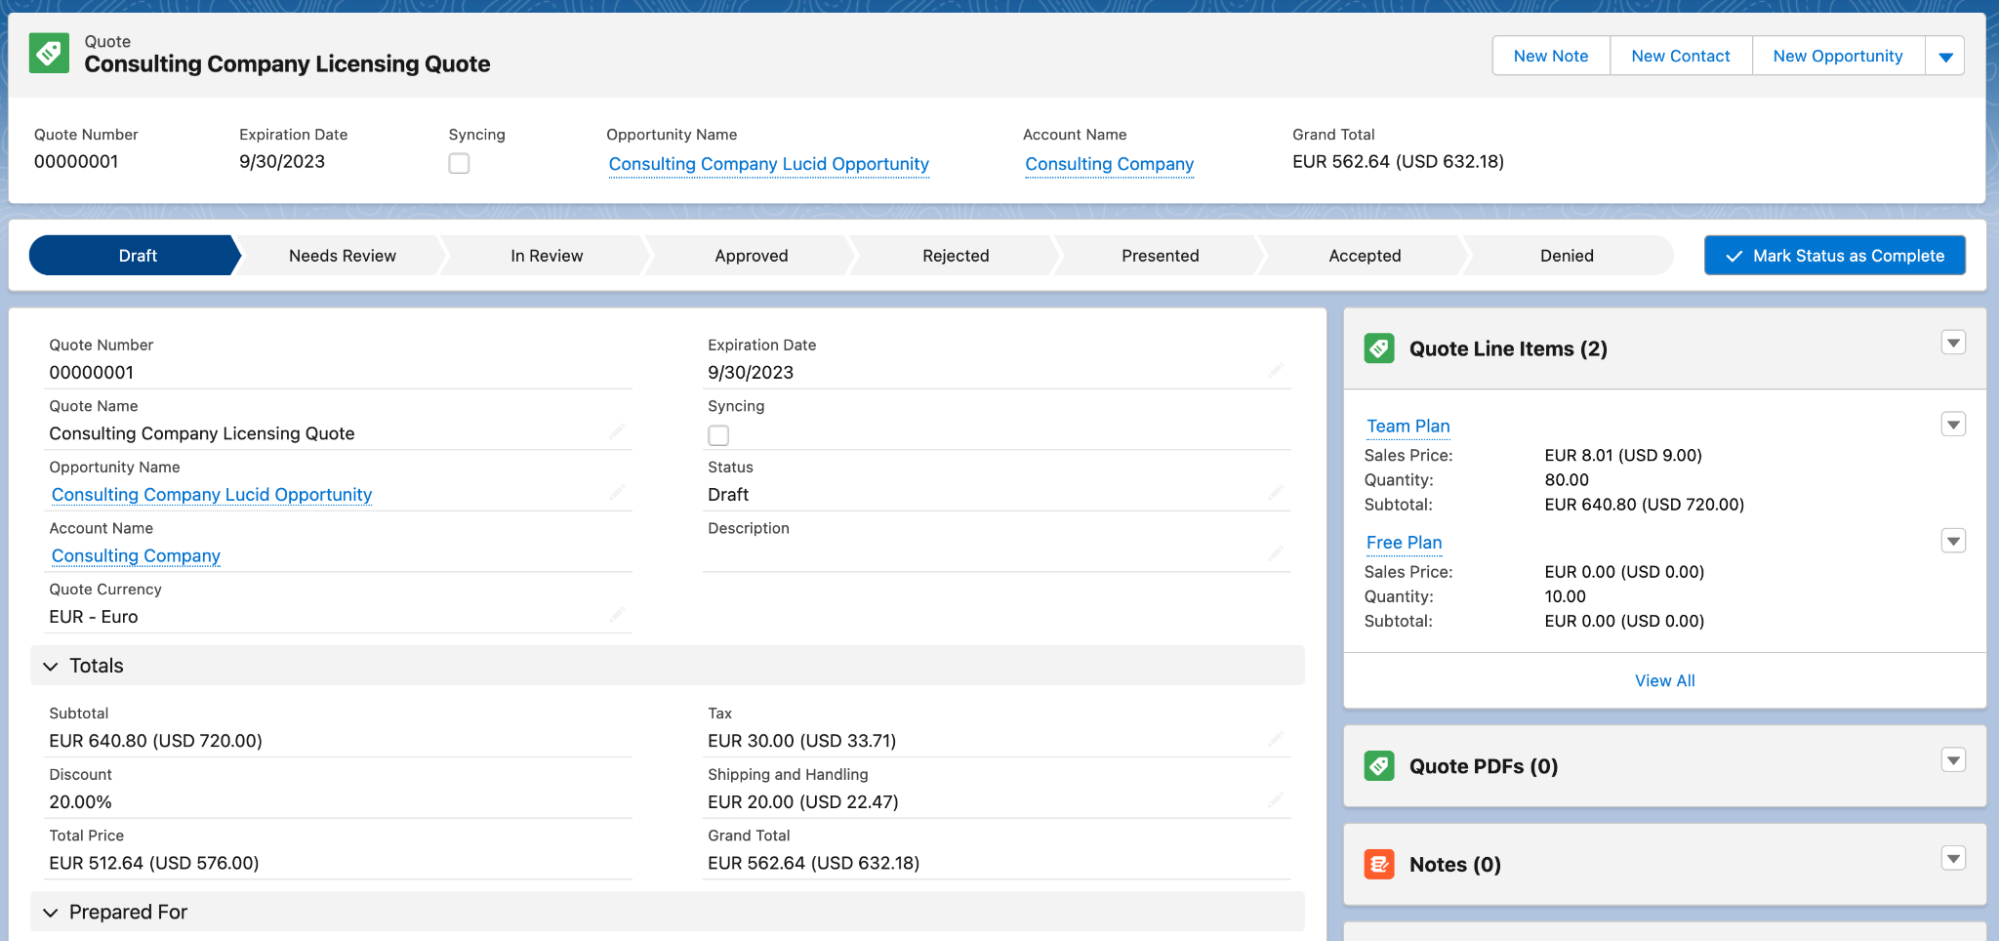
Task: Edit Tax field using its pencil icon
Action: (x=1276, y=739)
